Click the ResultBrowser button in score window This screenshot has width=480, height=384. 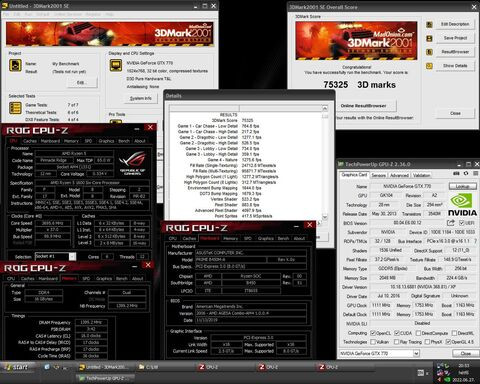455,52
